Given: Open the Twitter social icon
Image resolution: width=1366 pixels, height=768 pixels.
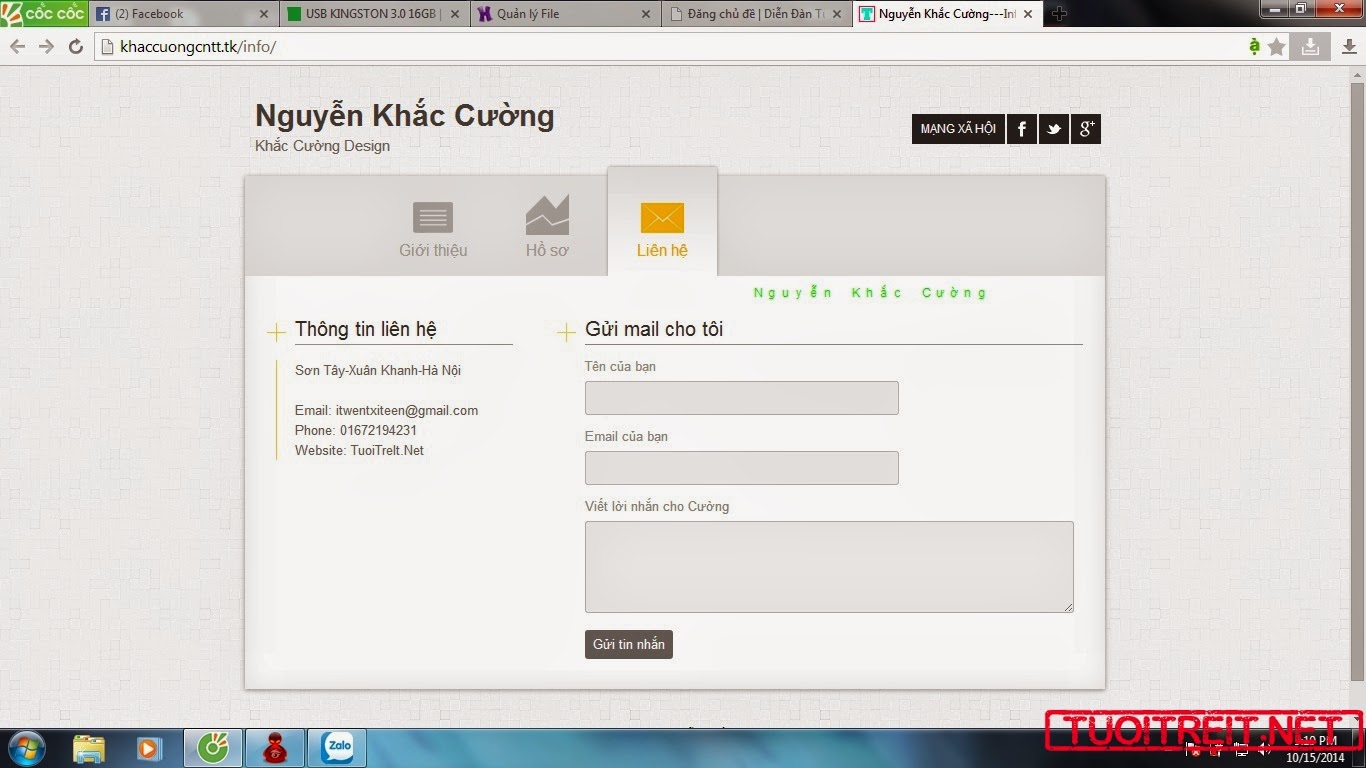Looking at the screenshot, I should click(x=1054, y=129).
